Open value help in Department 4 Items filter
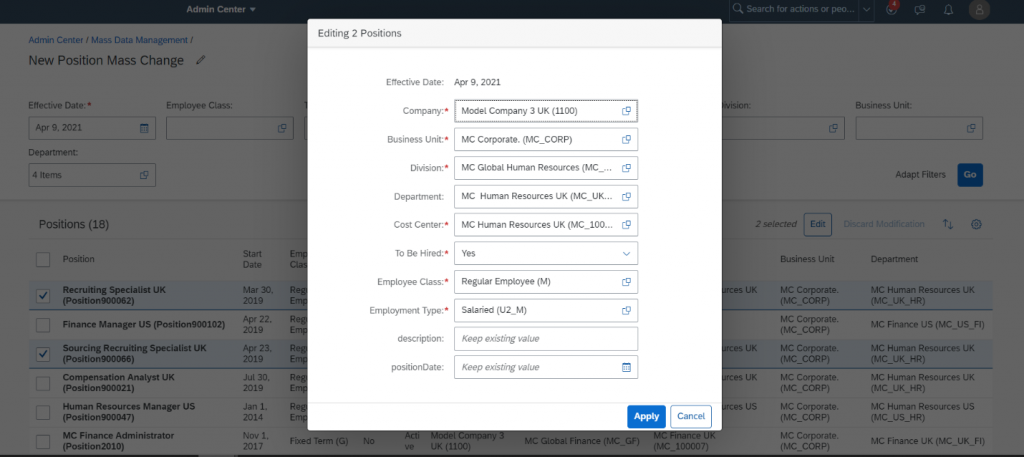The width and height of the screenshot is (1024, 457). coord(144,175)
